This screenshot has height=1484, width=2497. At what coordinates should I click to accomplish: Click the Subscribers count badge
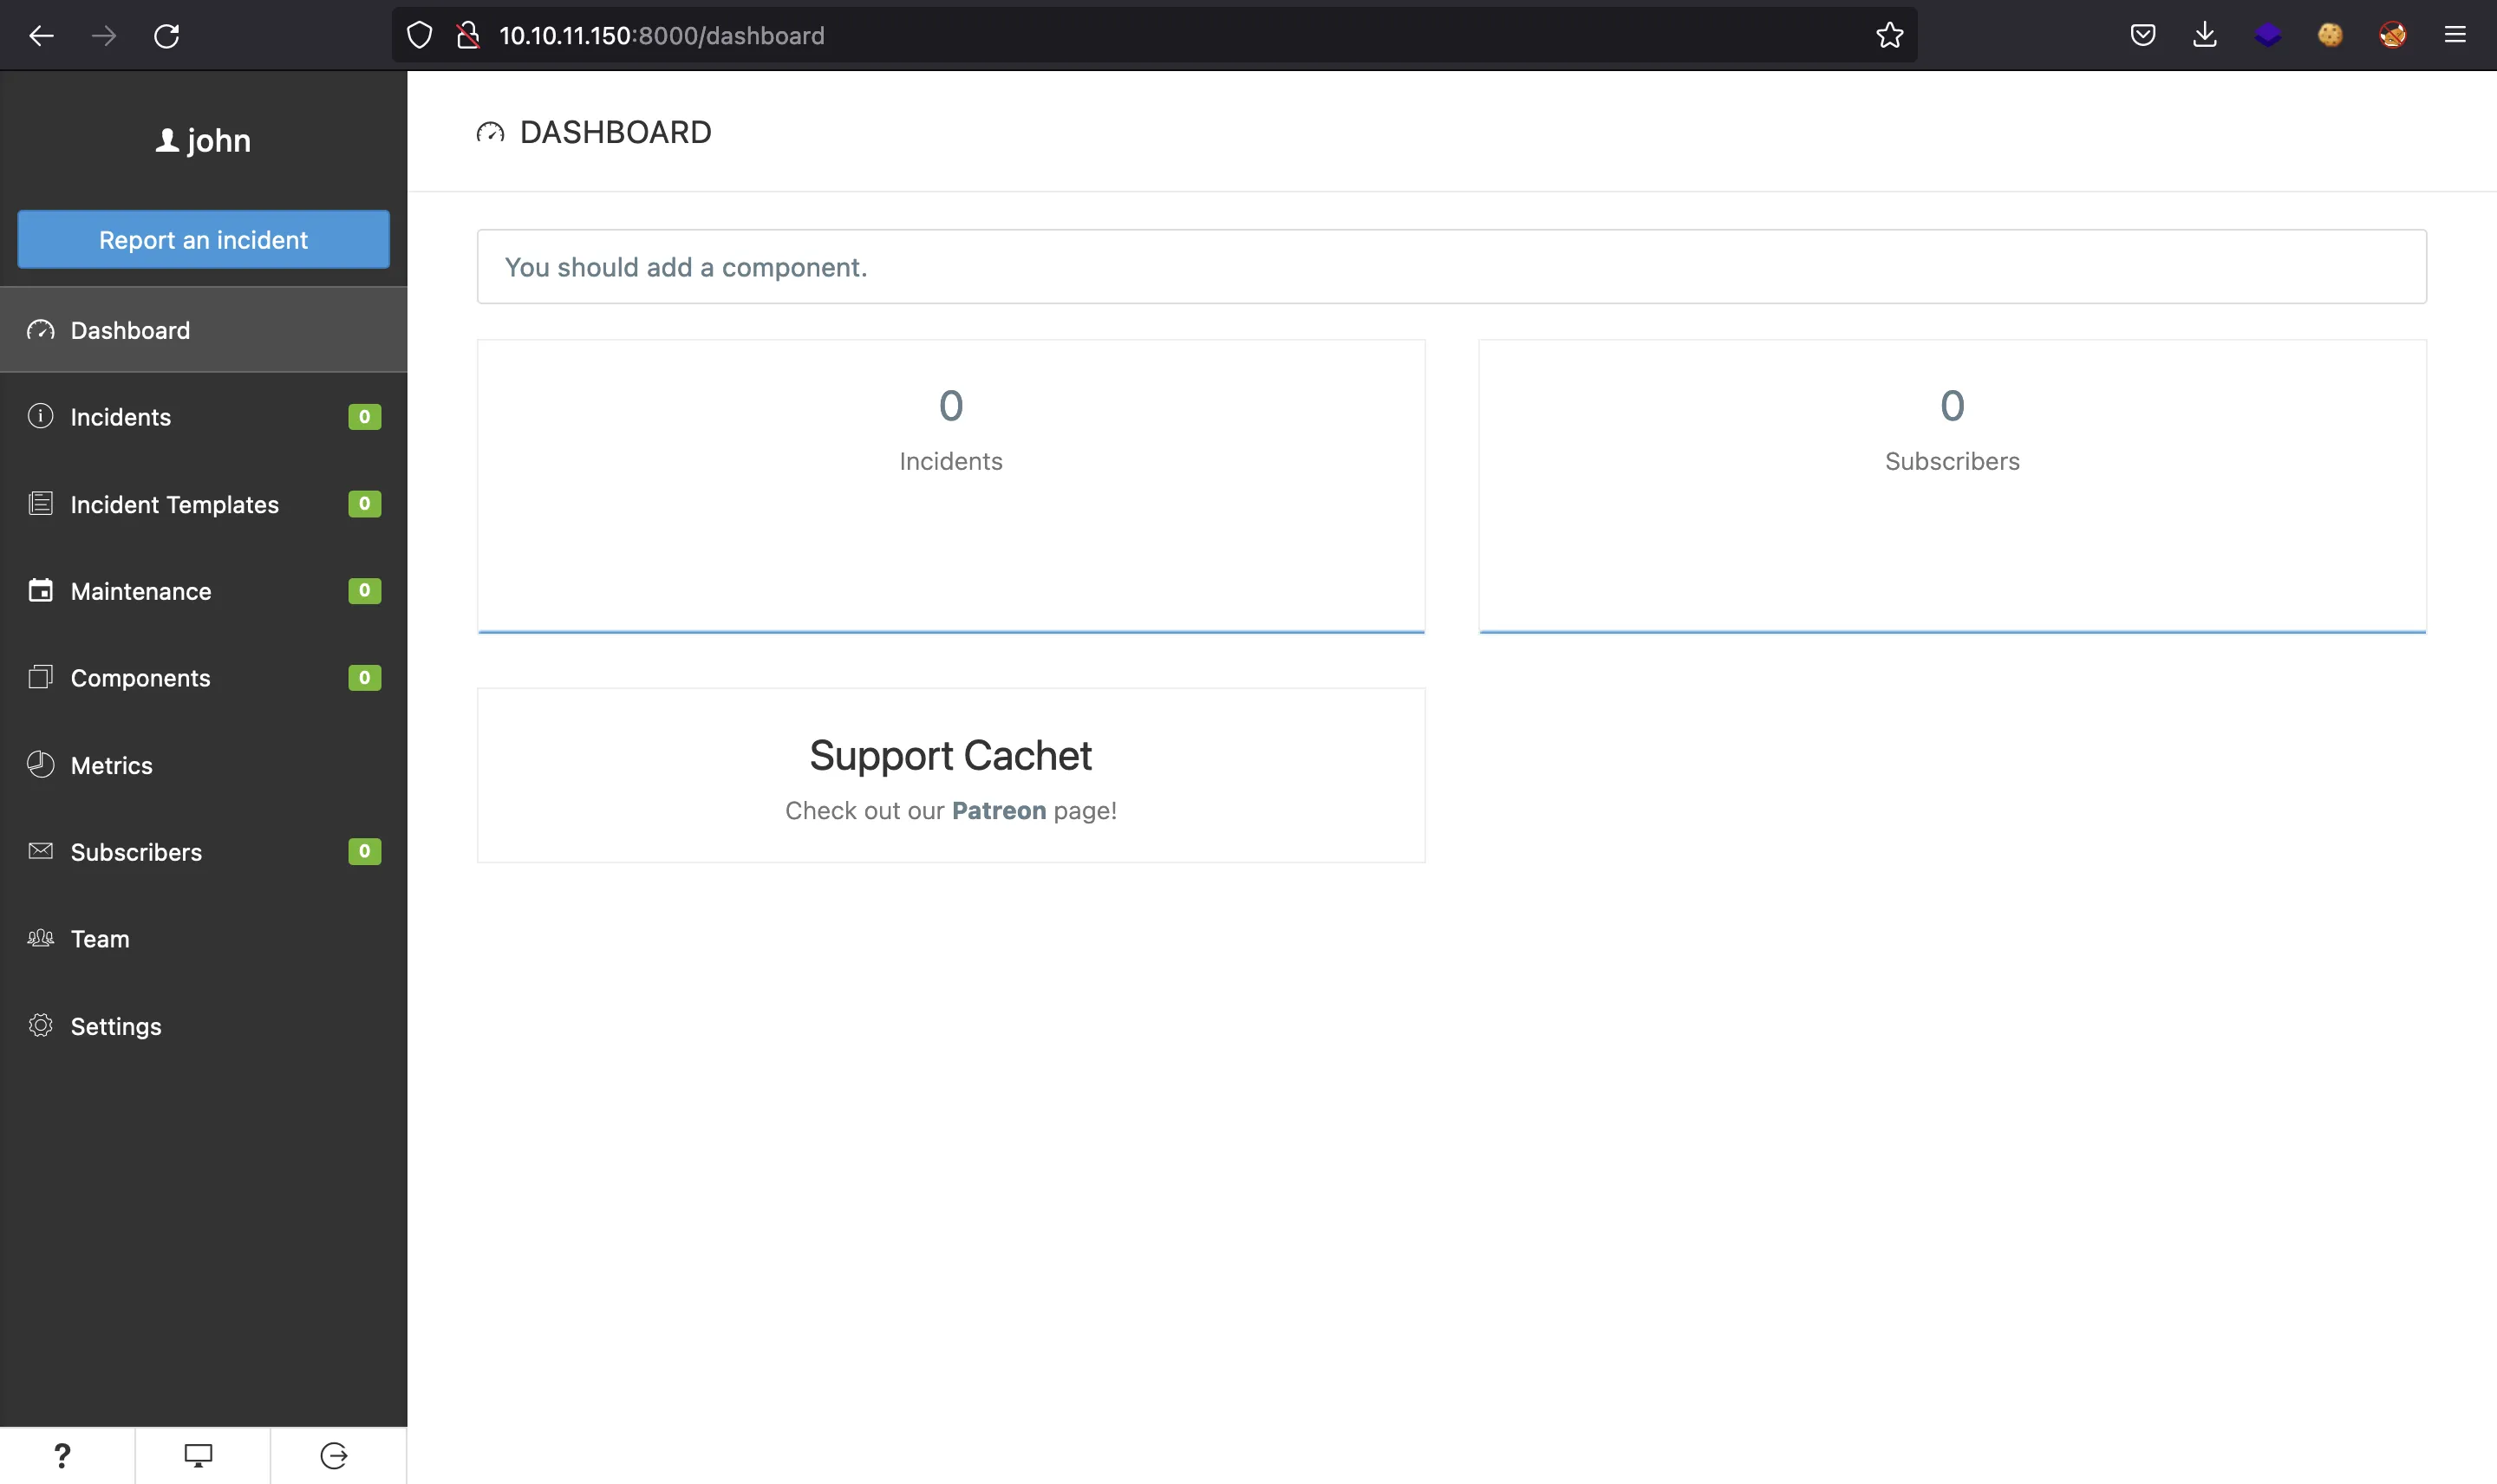(364, 851)
